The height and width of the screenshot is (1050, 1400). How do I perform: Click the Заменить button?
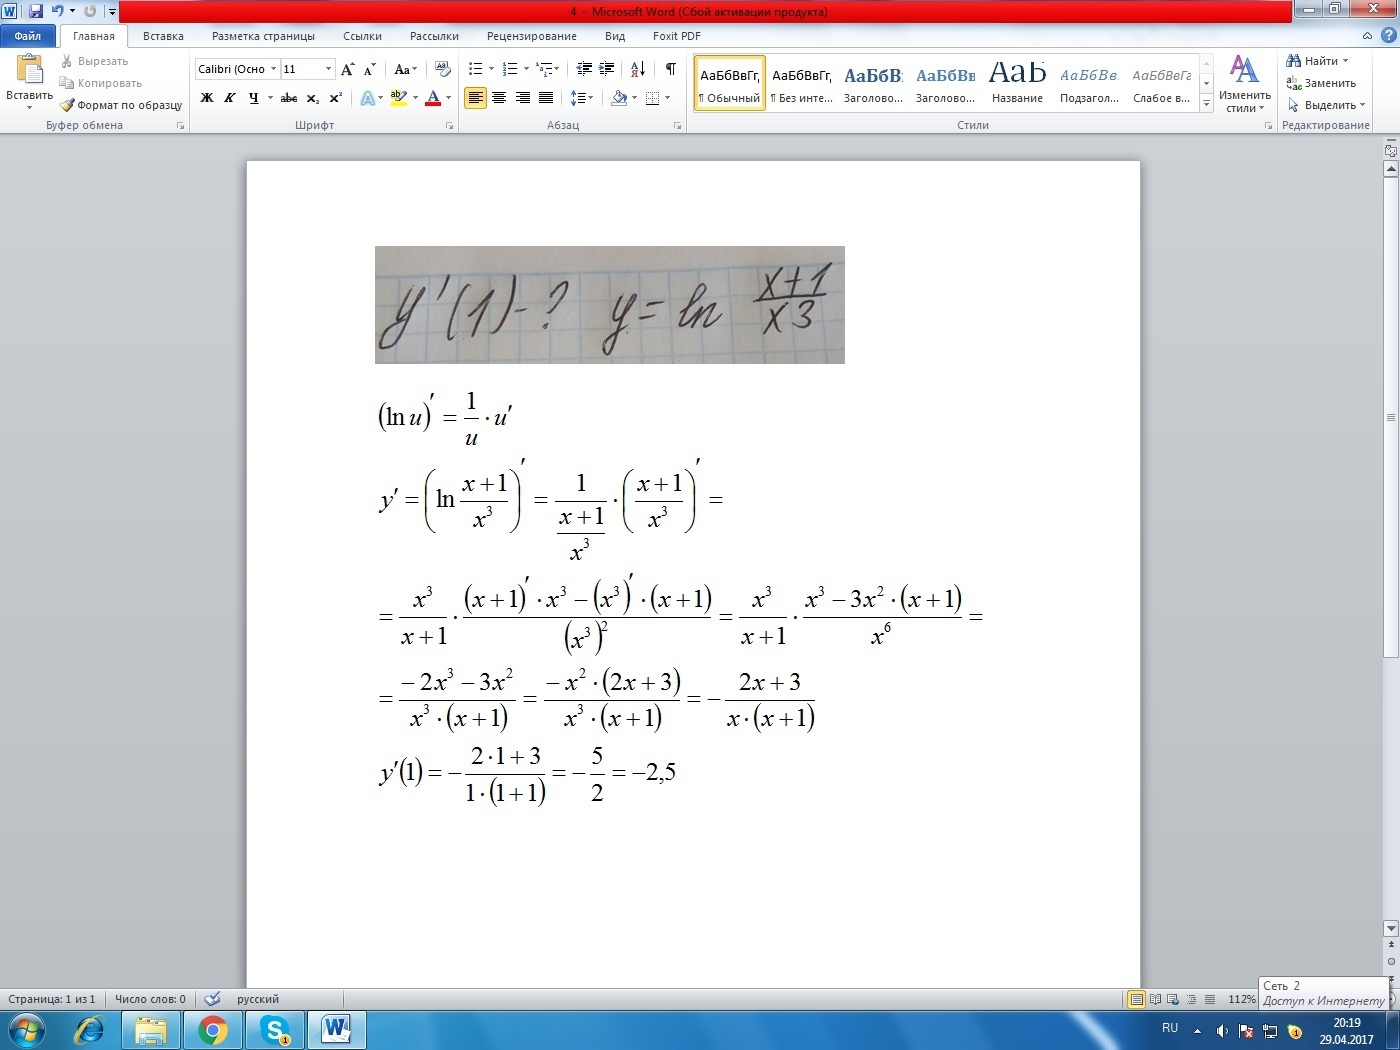click(1321, 83)
